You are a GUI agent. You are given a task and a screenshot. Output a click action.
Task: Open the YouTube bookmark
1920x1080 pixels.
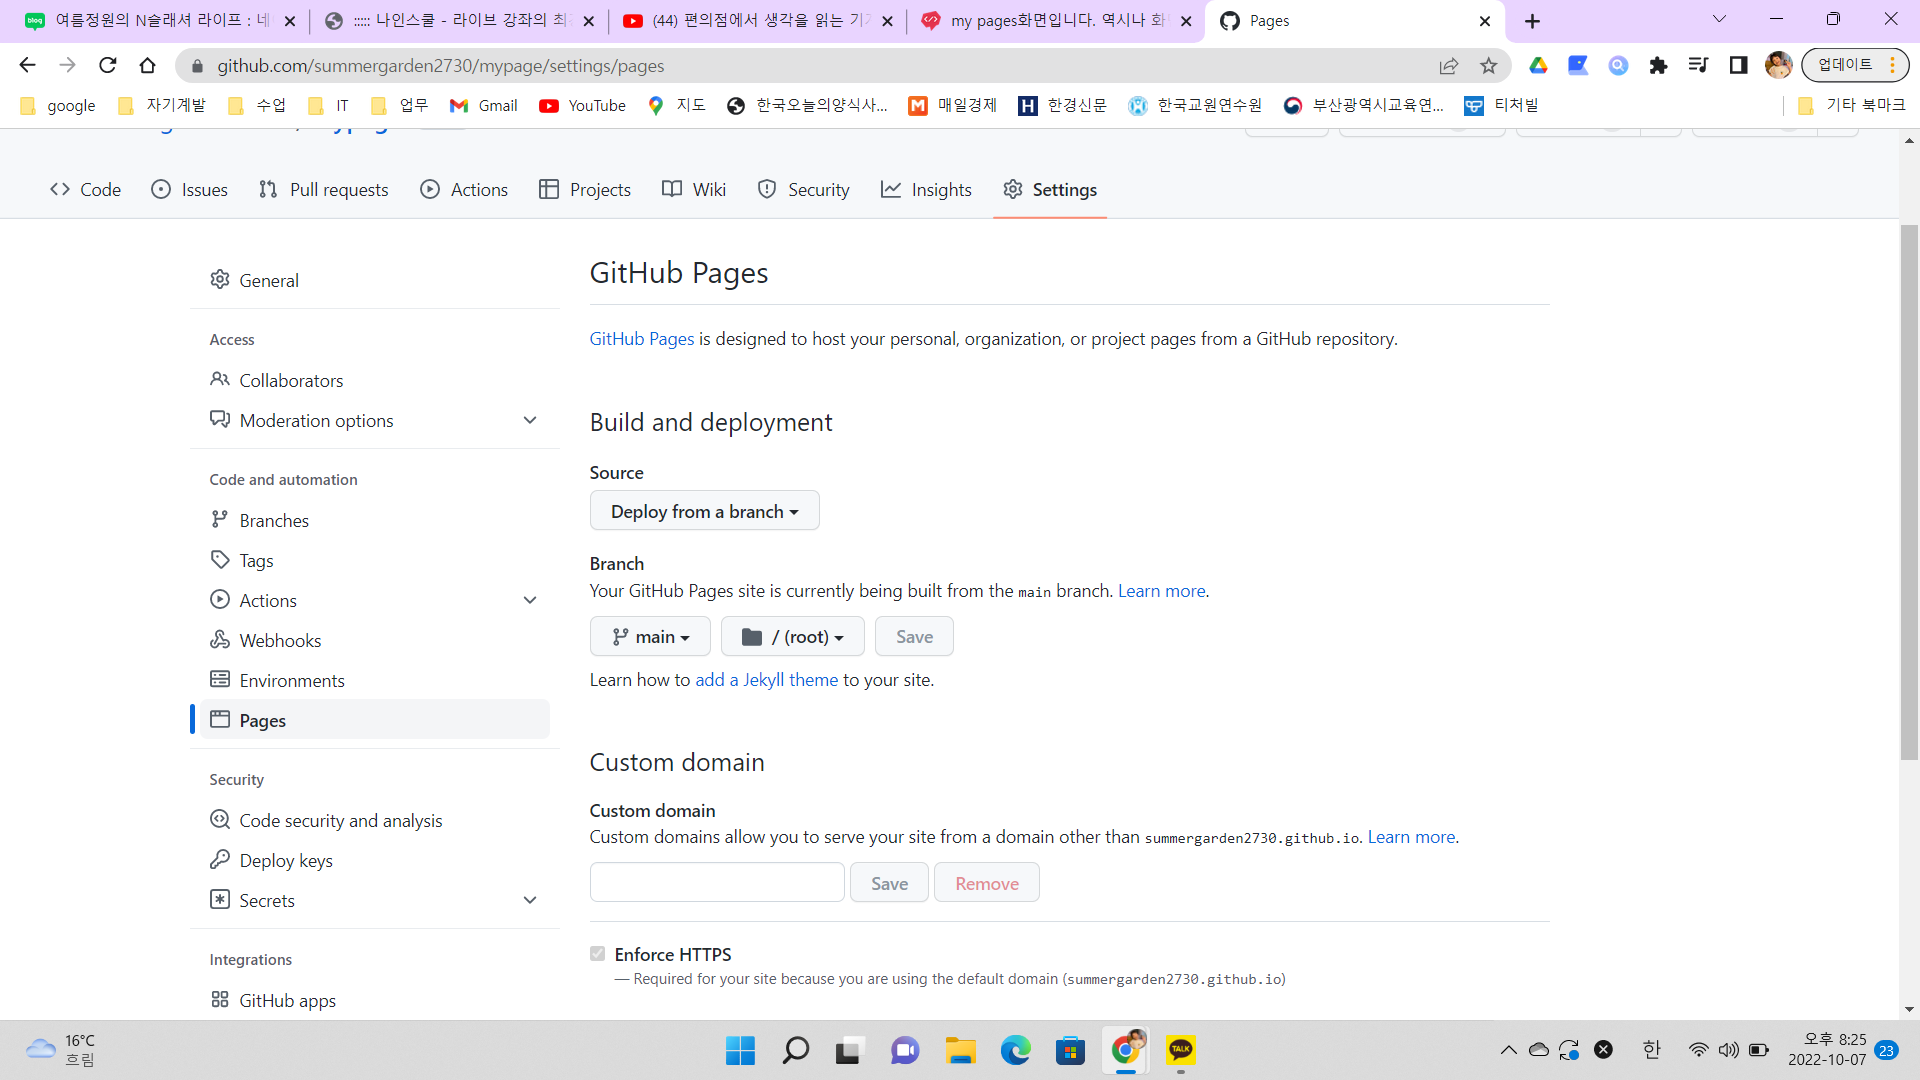(582, 105)
